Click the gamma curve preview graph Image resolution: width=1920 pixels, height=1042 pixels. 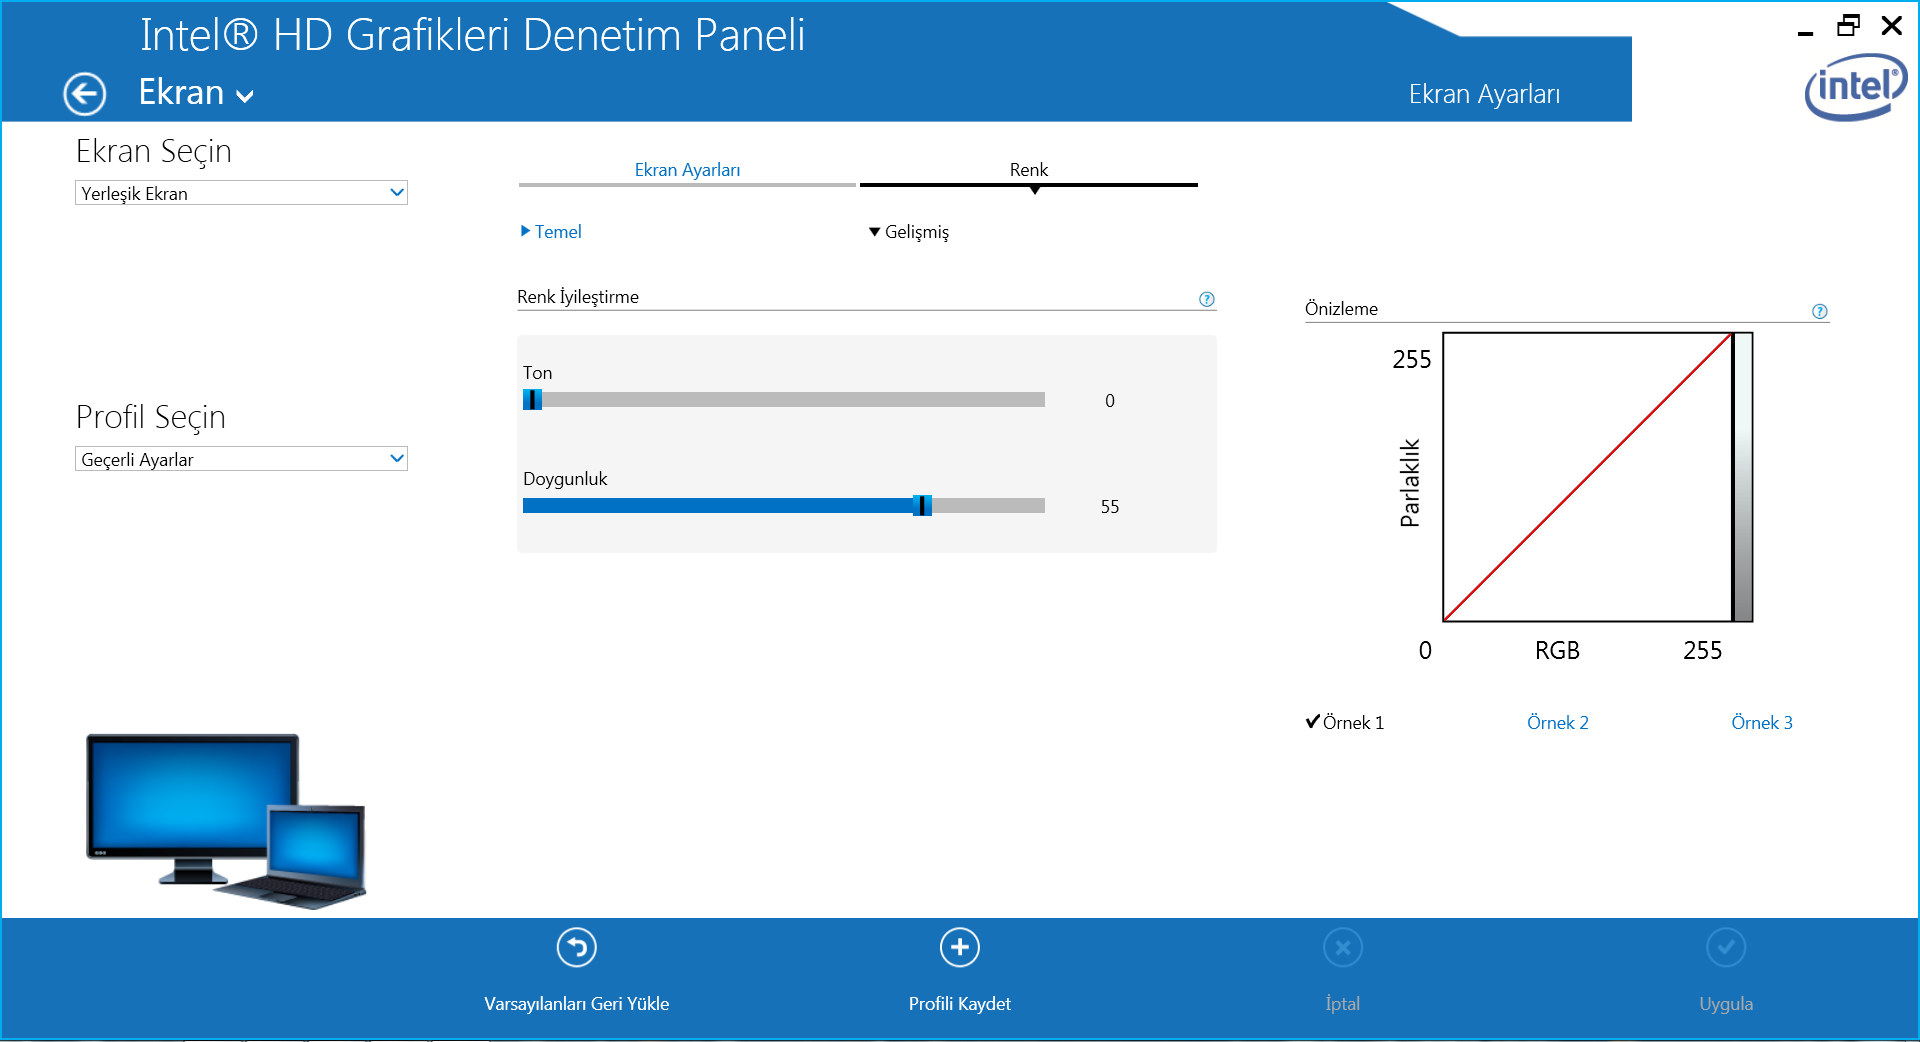point(1588,477)
